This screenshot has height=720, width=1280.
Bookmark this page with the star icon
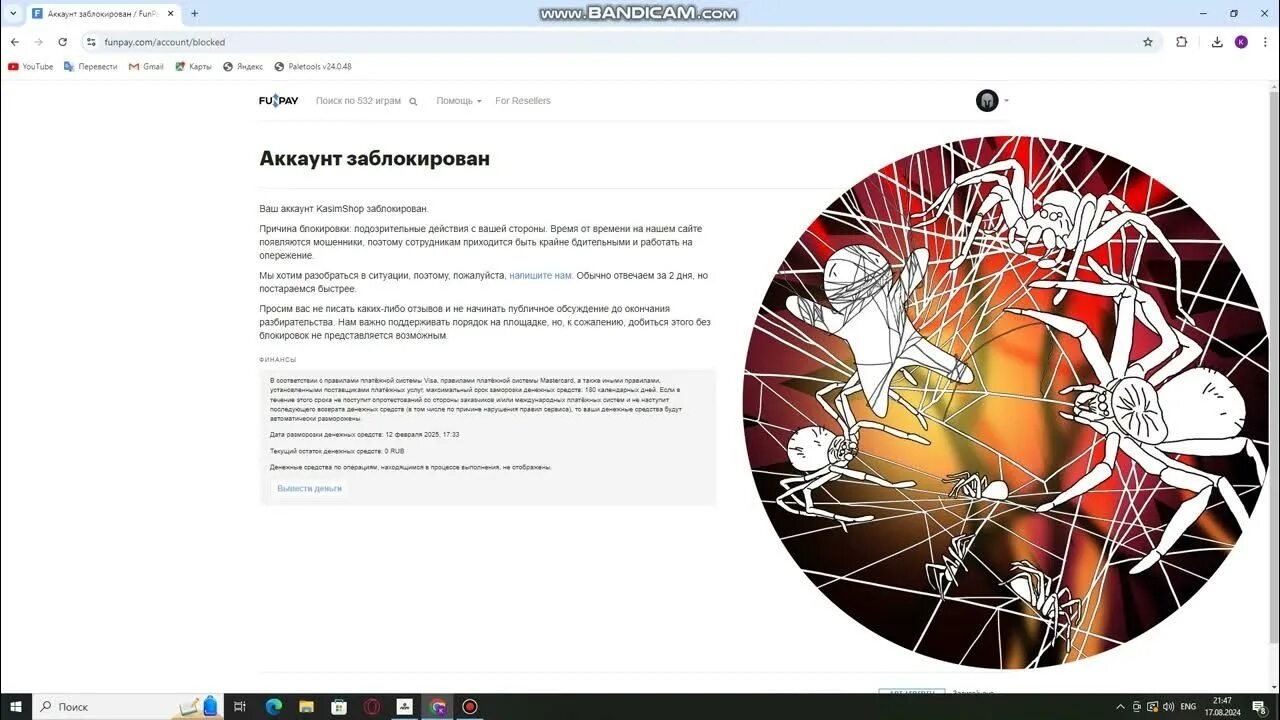click(x=1148, y=42)
